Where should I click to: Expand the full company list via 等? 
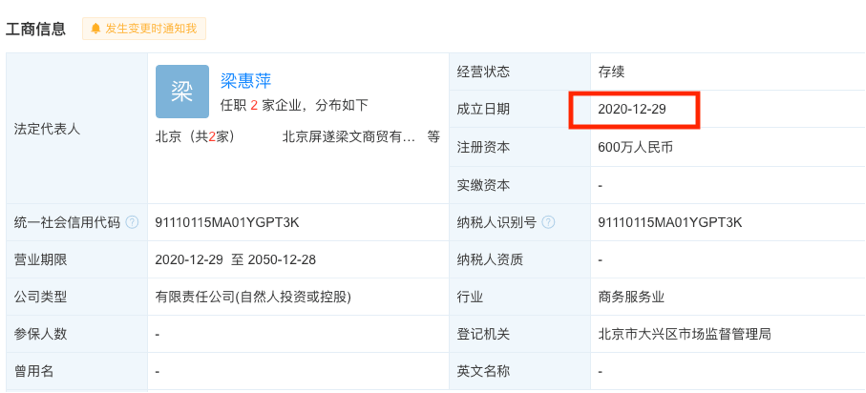(434, 137)
